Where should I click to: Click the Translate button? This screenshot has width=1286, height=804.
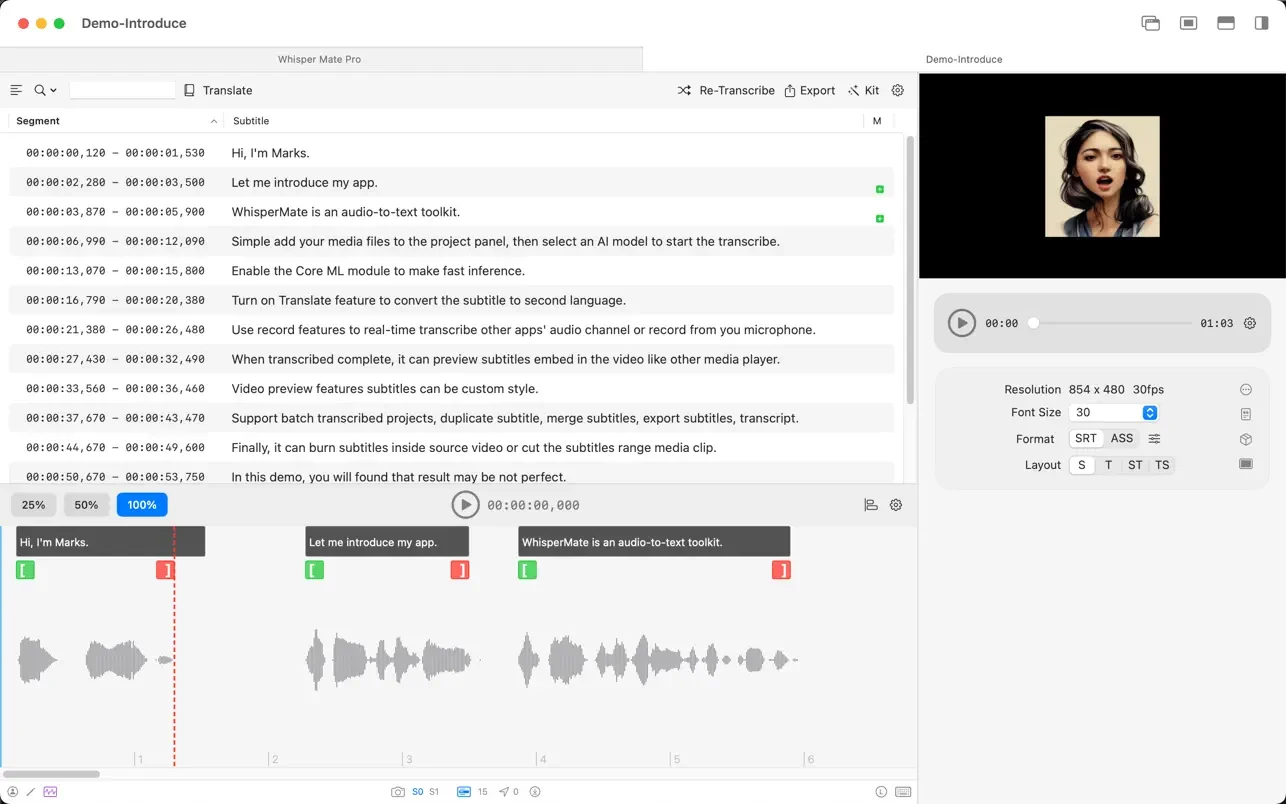click(218, 90)
